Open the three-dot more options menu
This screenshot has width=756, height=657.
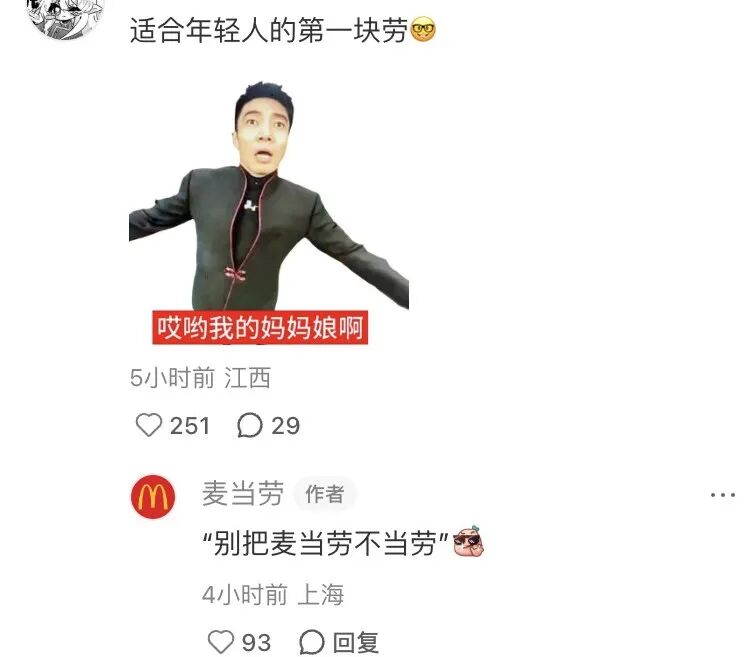[723, 495]
